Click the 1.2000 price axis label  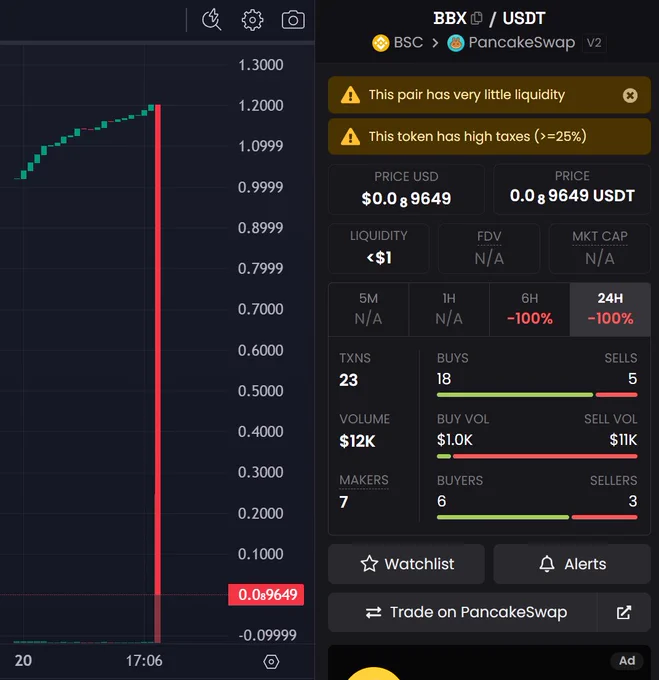(x=261, y=105)
